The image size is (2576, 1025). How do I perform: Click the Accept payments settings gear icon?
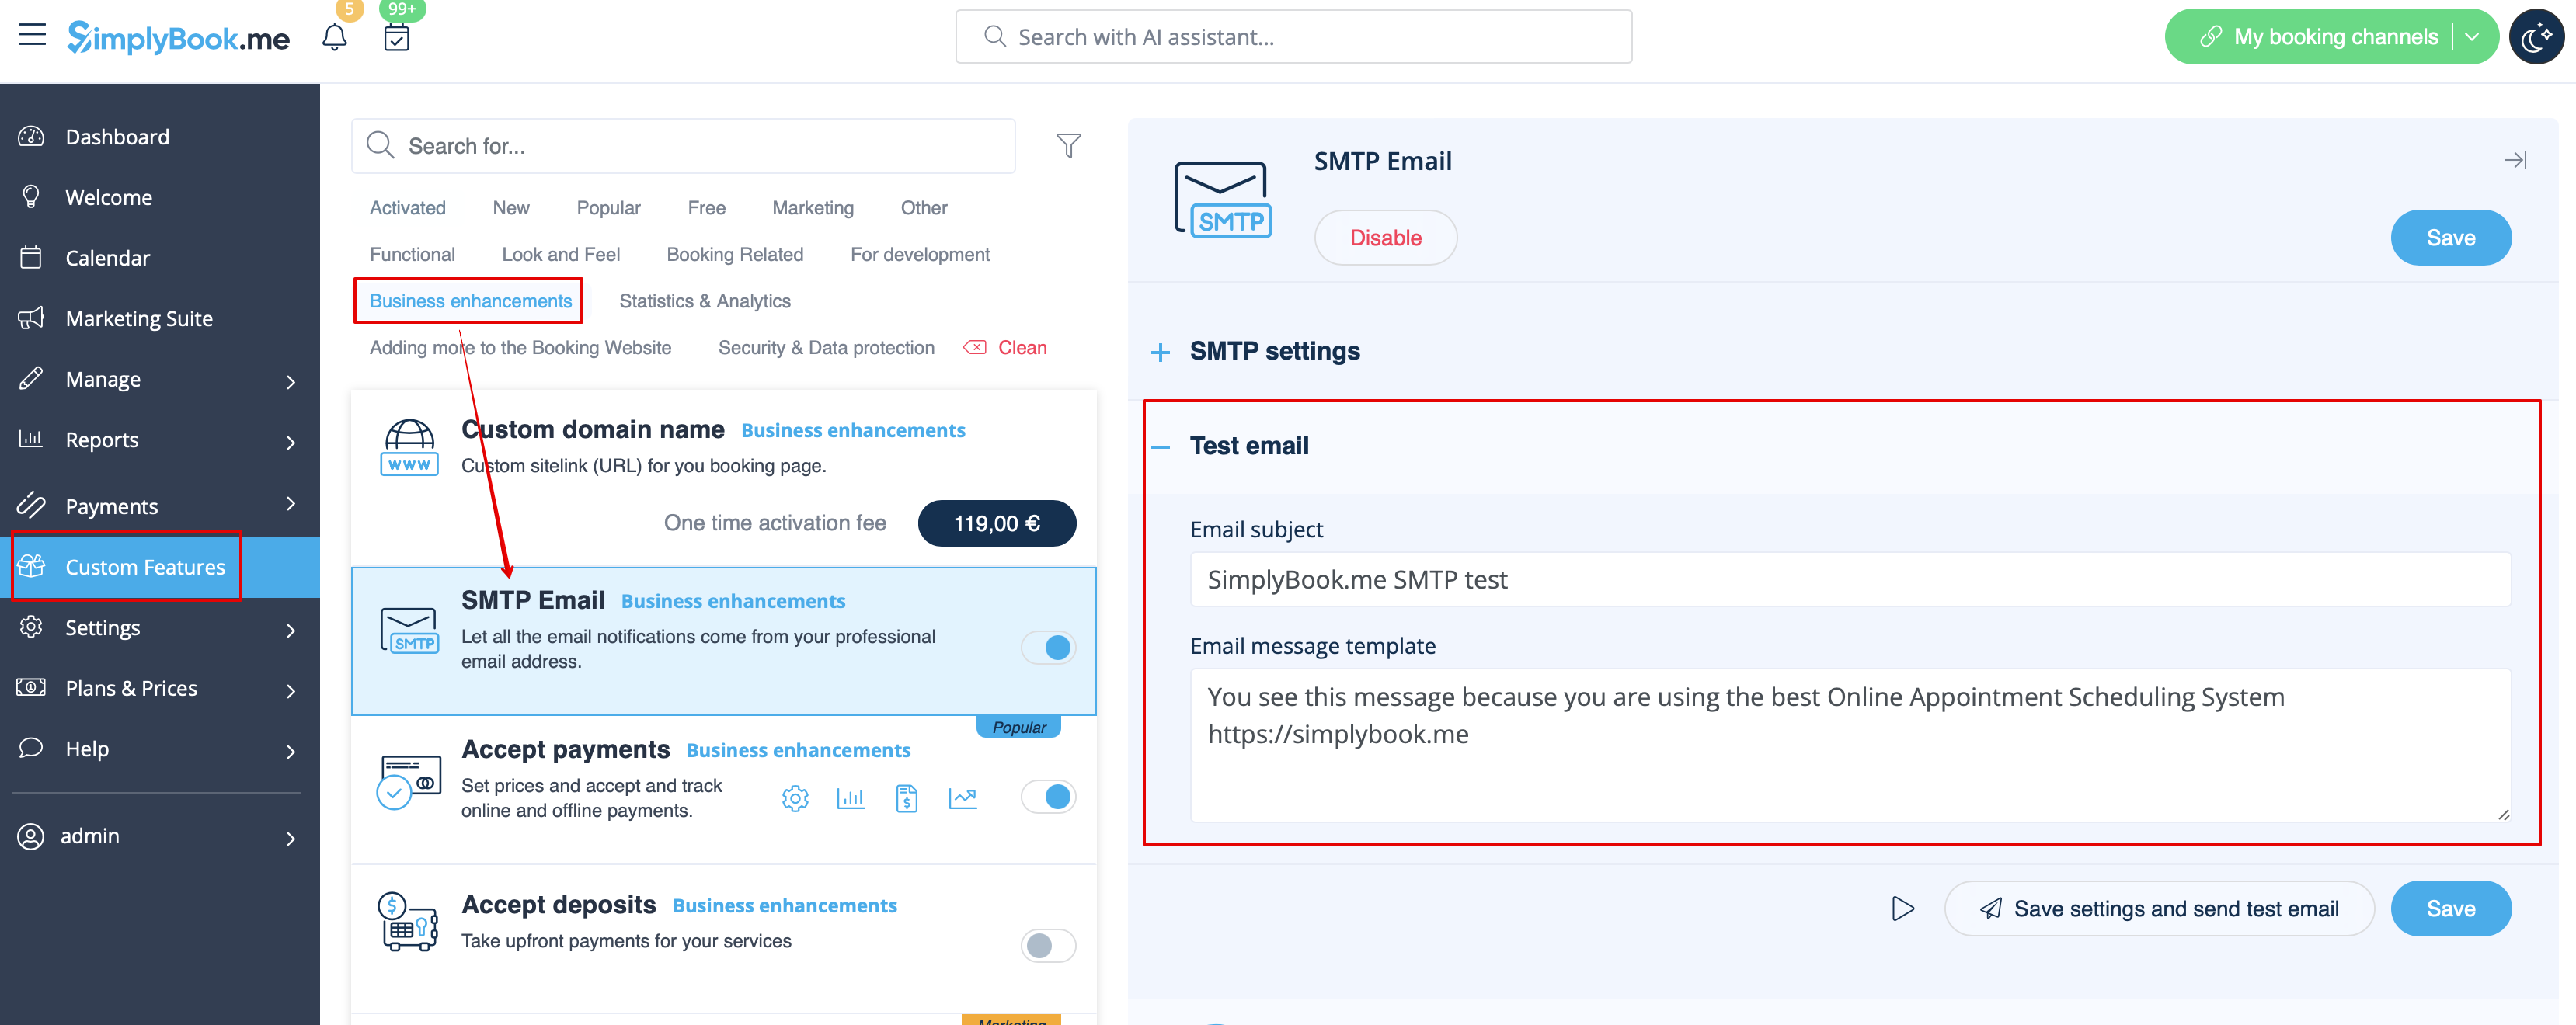pos(795,798)
